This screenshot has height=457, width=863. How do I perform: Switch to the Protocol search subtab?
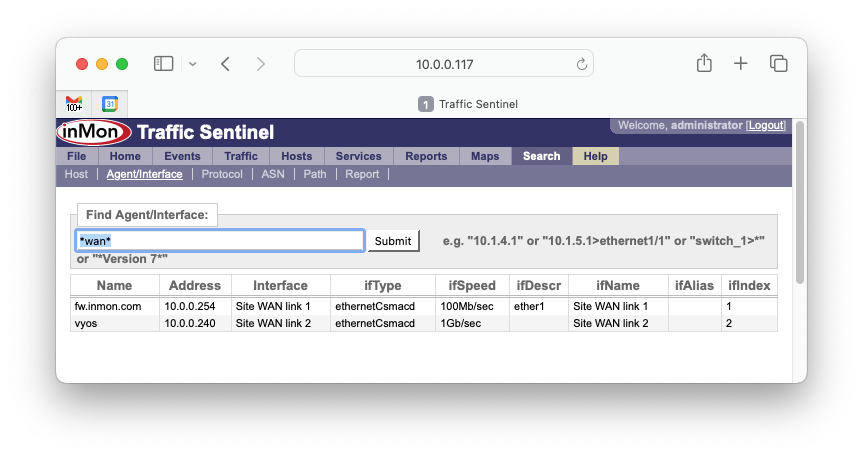[x=222, y=175]
